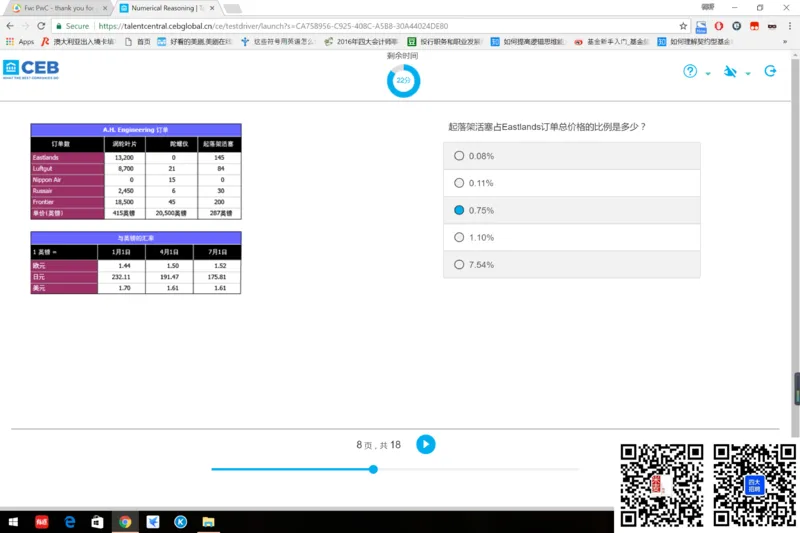Expand the accessibility options arrow
The height and width of the screenshot is (533, 800).
coord(747,73)
